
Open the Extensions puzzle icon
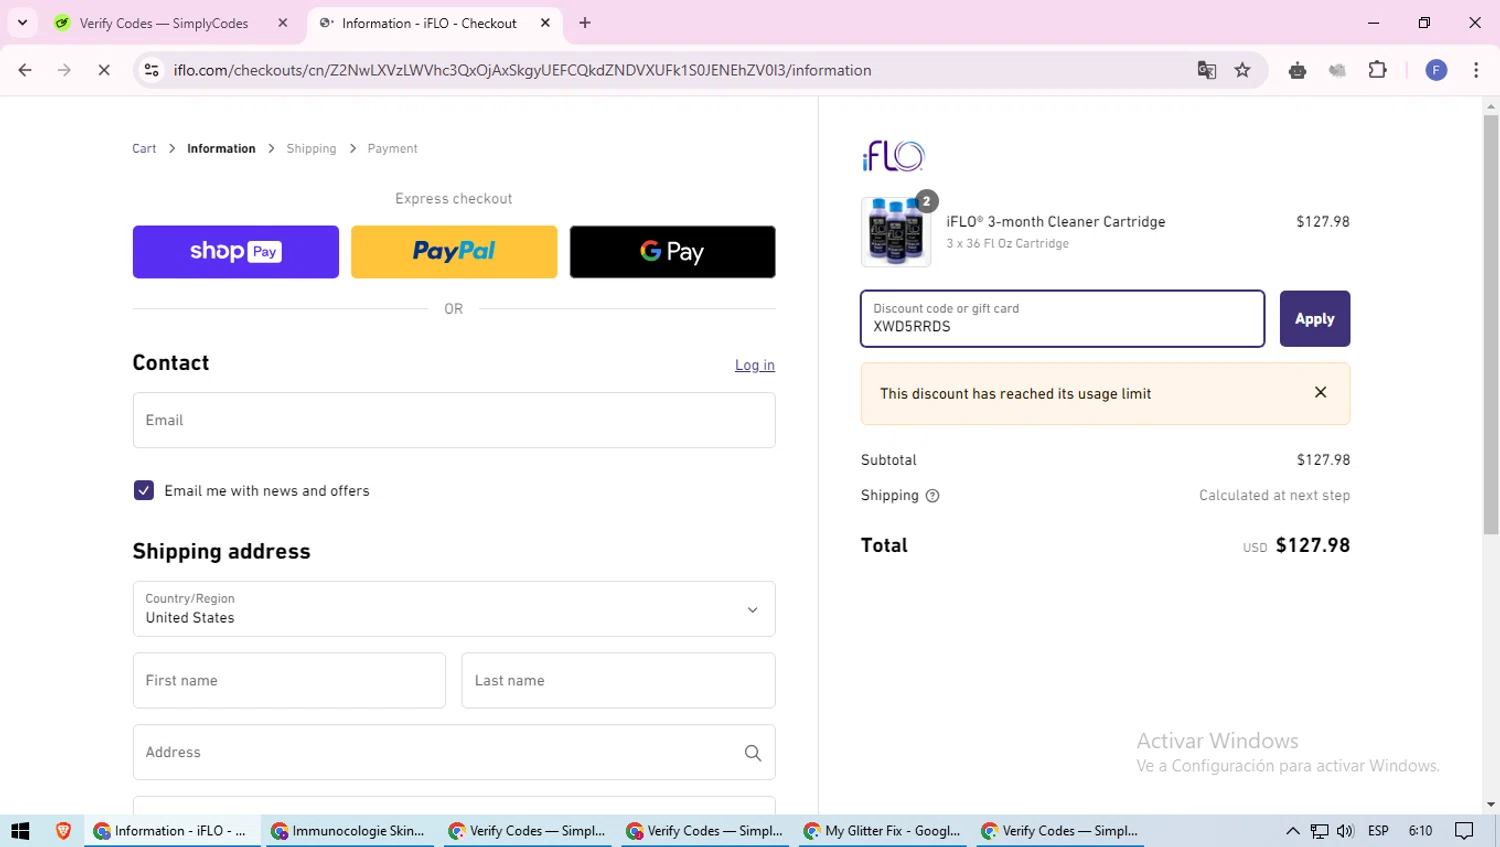coord(1378,70)
